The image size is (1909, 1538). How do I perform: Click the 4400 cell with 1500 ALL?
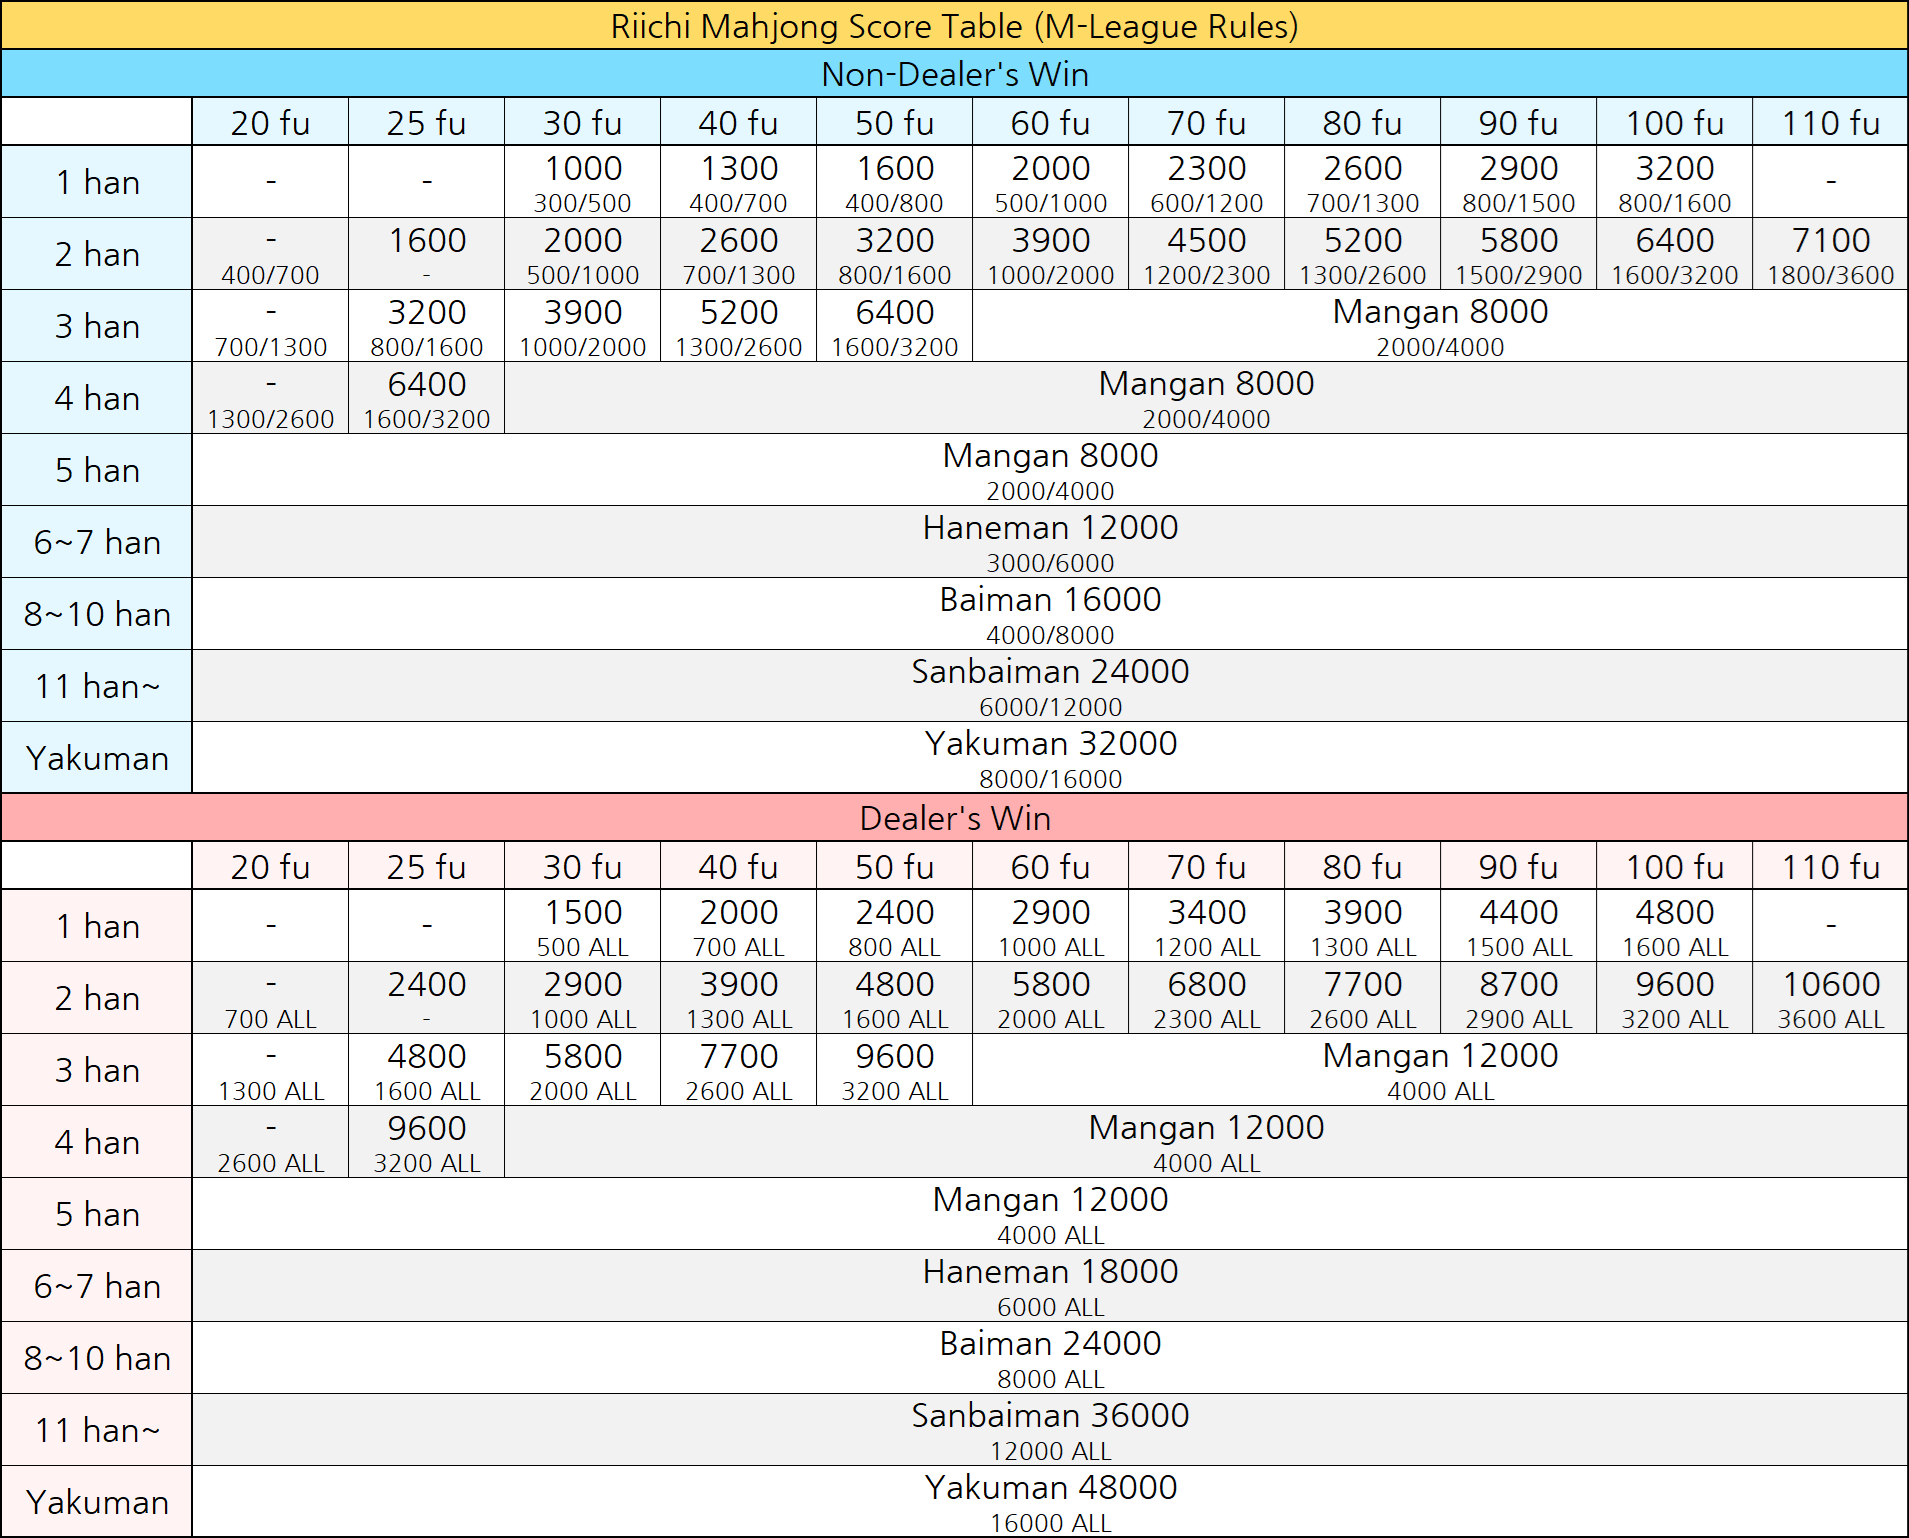[x=1518, y=926]
